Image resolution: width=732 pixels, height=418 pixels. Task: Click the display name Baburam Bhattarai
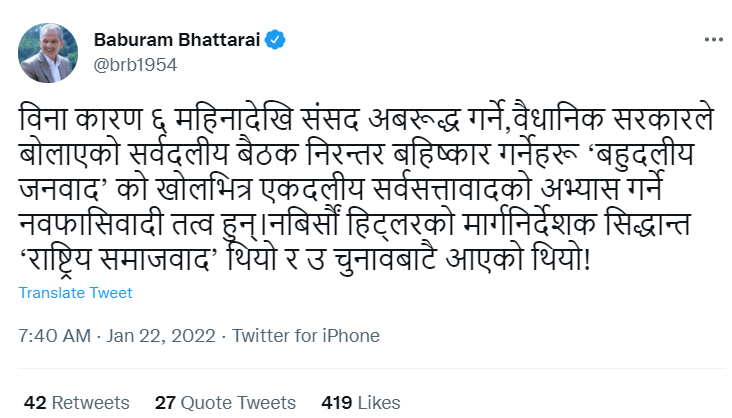pyautogui.click(x=177, y=40)
